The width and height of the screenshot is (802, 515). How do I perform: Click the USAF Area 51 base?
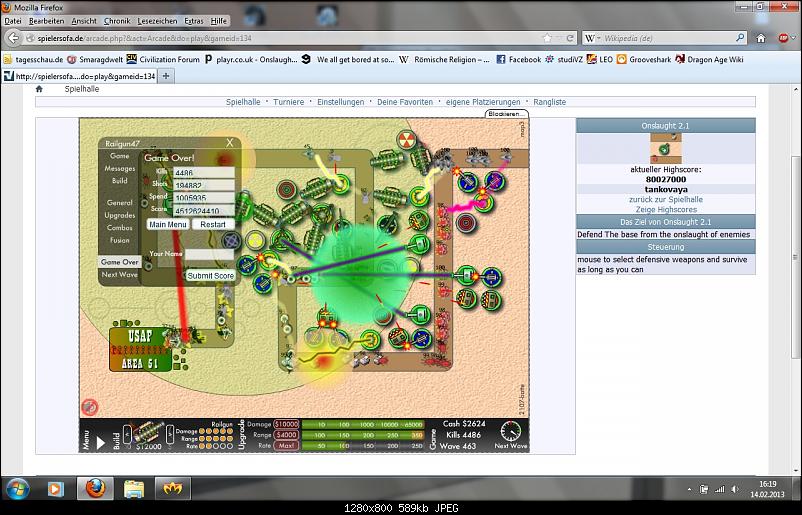pyautogui.click(x=140, y=349)
